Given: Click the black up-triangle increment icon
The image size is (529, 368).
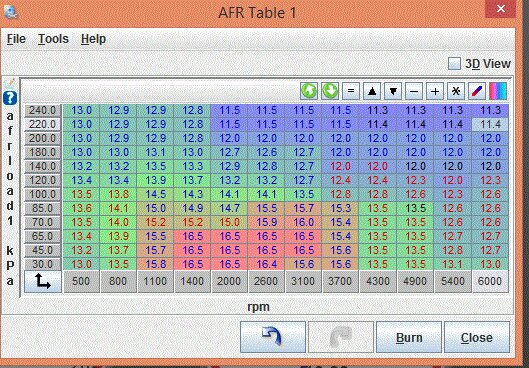Looking at the screenshot, I should (372, 91).
